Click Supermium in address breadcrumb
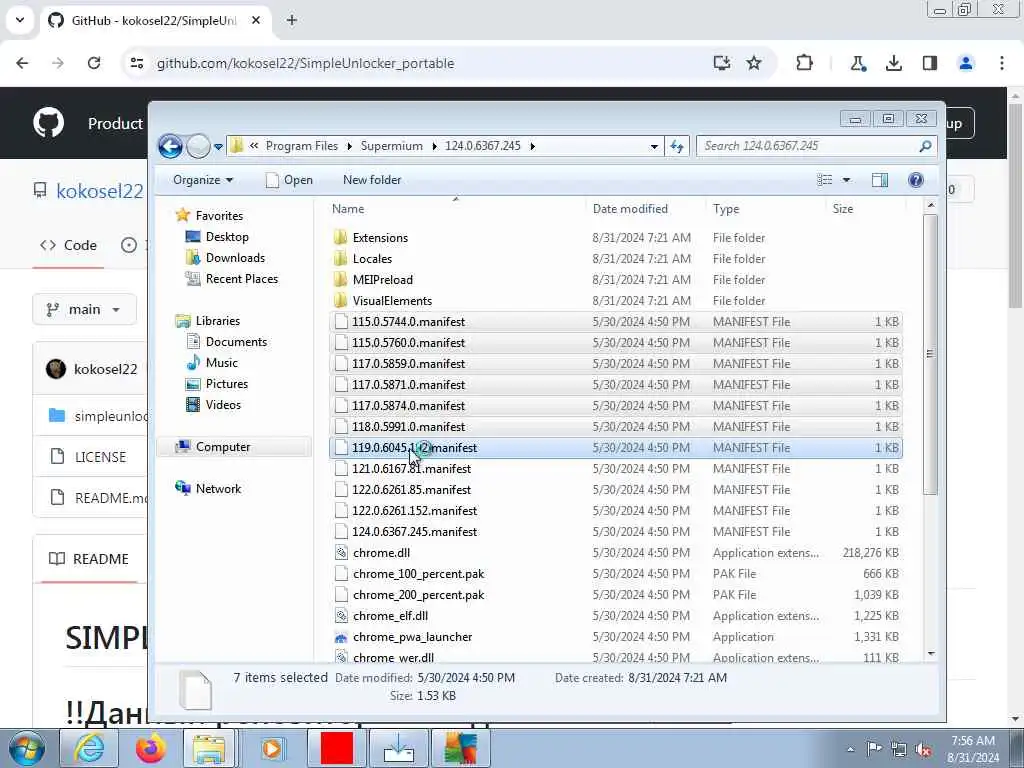Viewport: 1024px width, 768px height. click(391, 146)
